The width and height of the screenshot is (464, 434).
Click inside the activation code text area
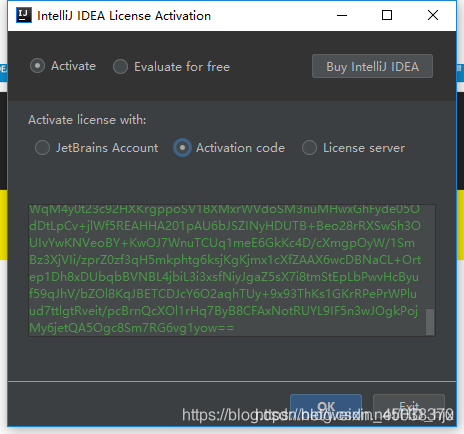[232, 270]
